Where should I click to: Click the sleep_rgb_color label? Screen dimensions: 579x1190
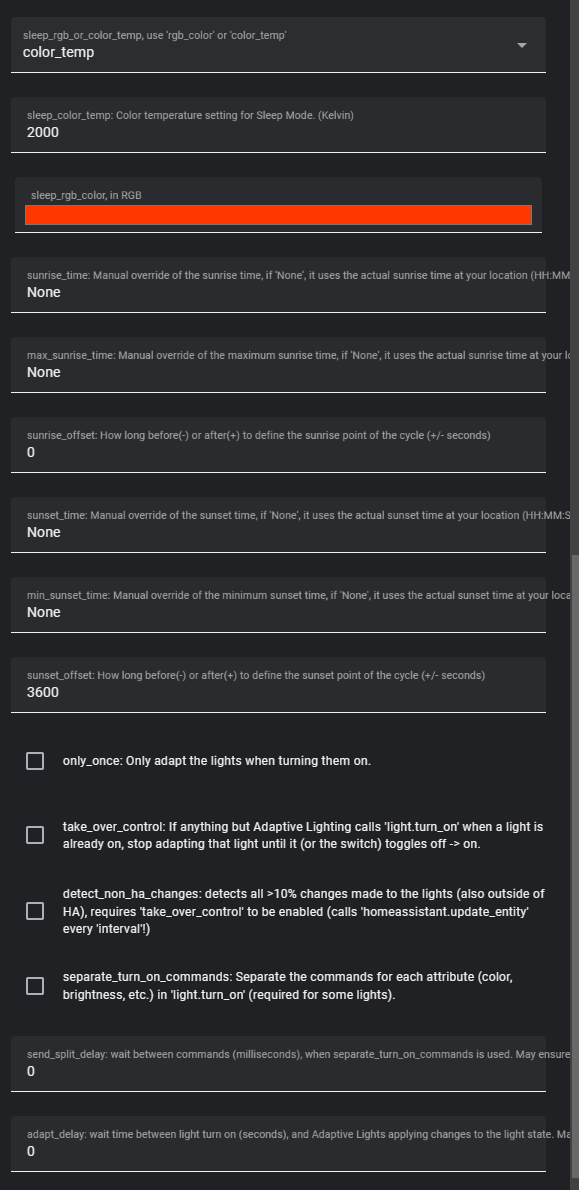pos(85,194)
